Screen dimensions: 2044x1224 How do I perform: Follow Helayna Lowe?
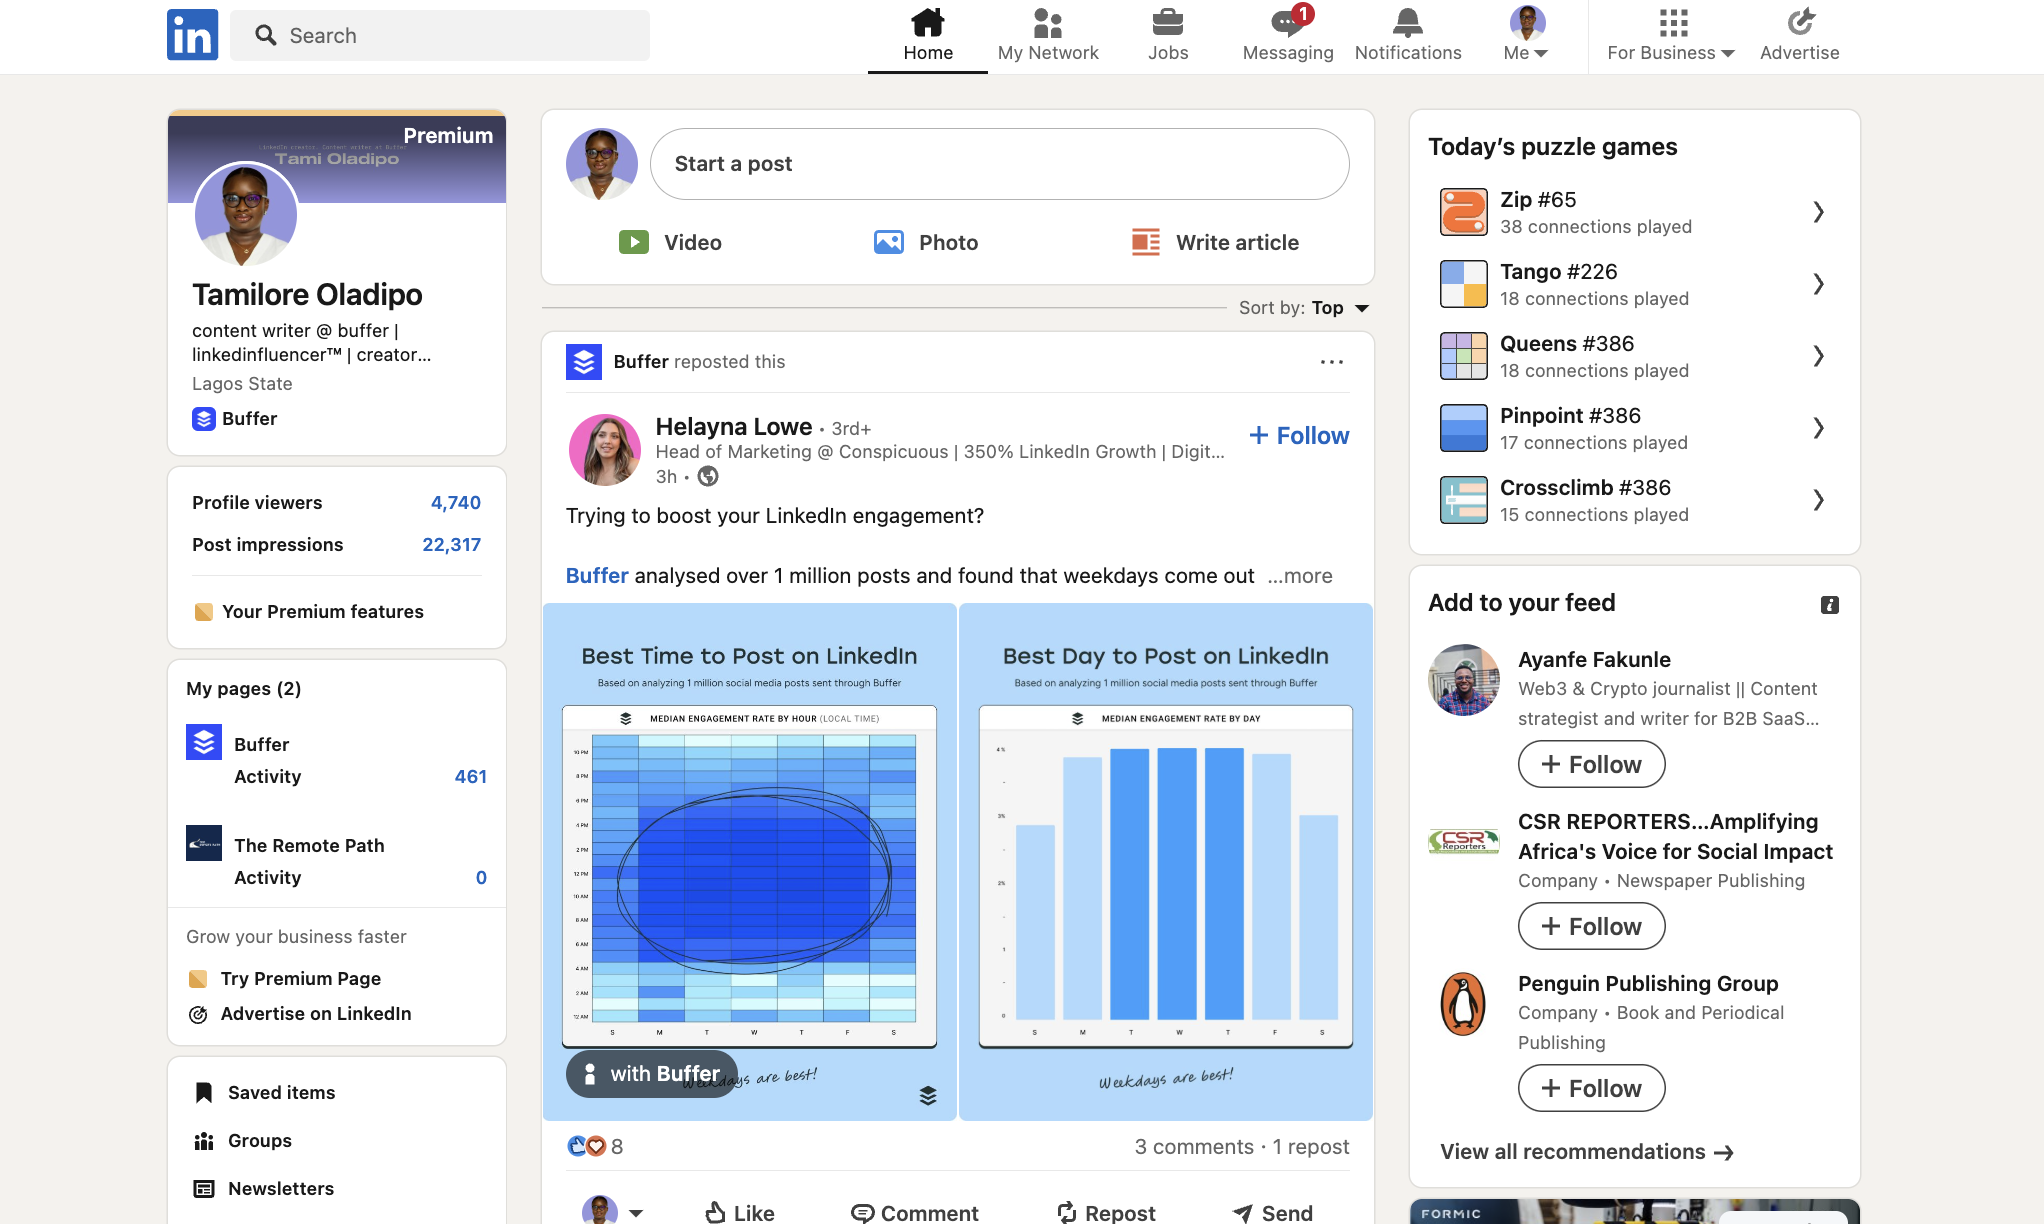coord(1298,435)
